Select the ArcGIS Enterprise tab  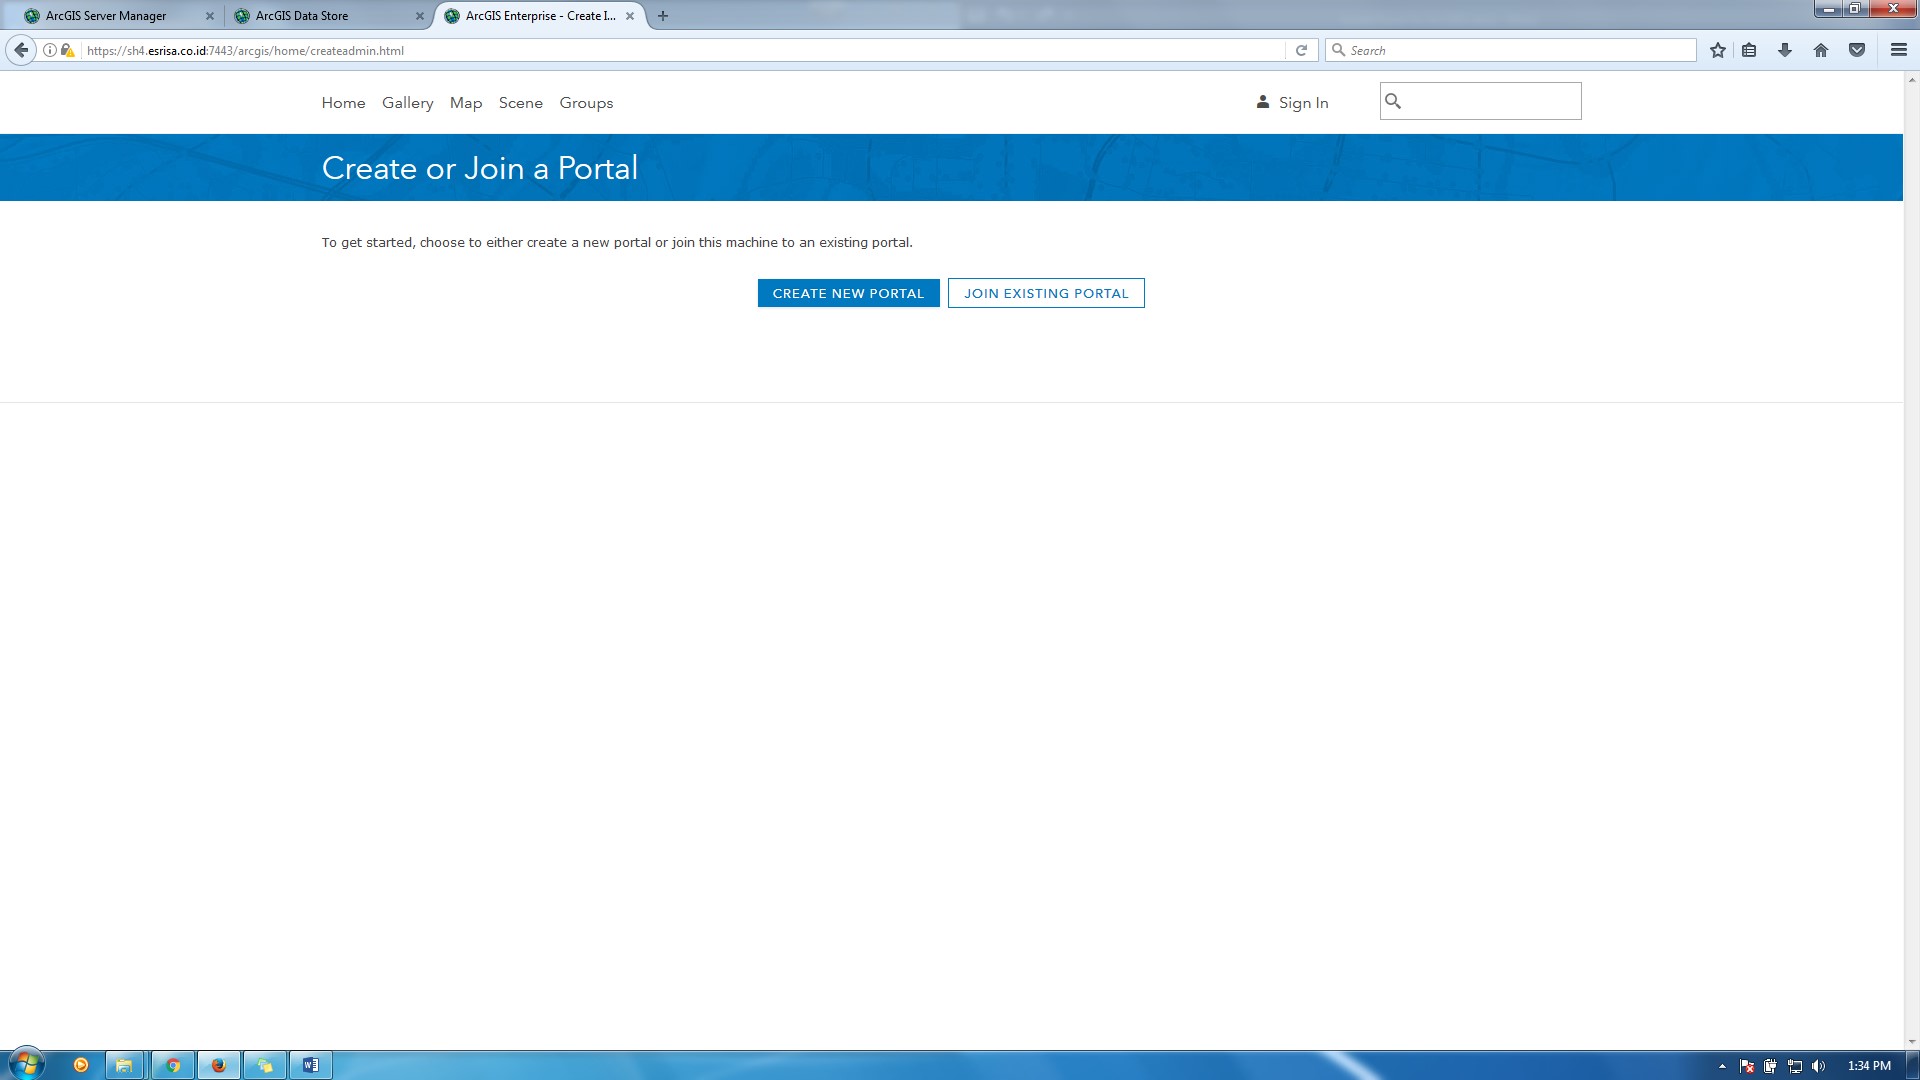point(540,16)
